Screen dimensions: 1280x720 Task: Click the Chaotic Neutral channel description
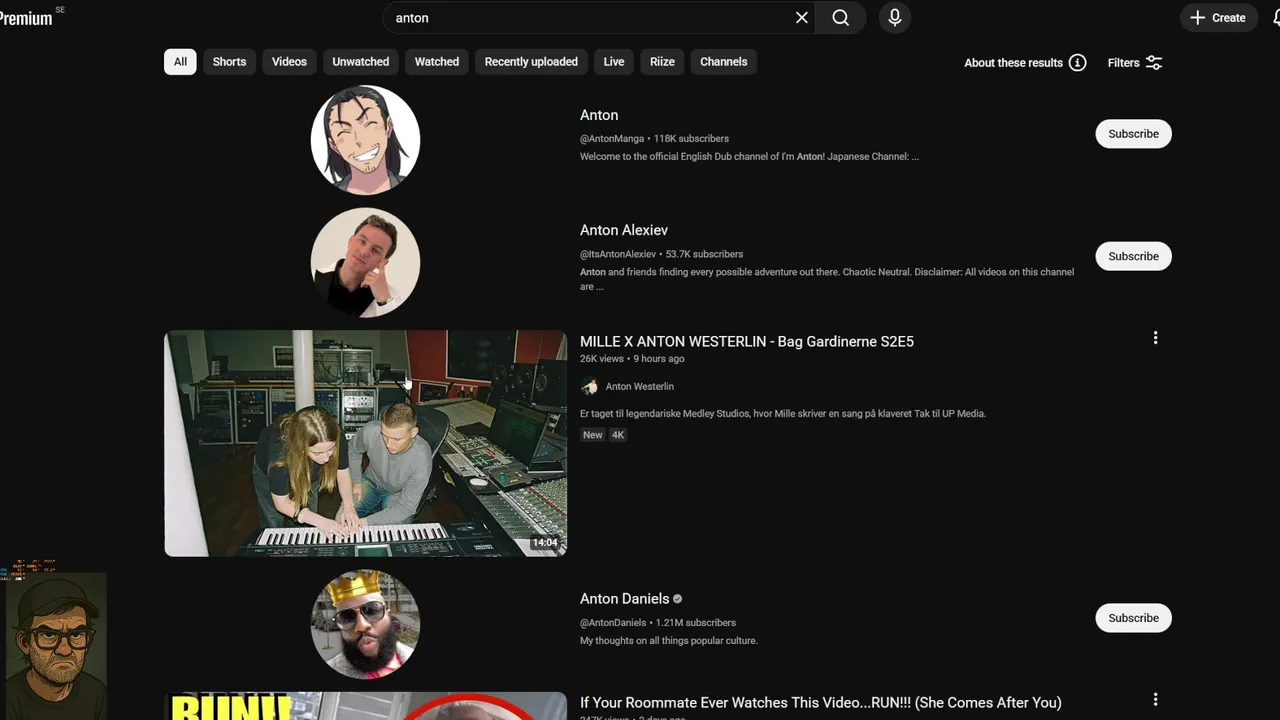coord(827,279)
